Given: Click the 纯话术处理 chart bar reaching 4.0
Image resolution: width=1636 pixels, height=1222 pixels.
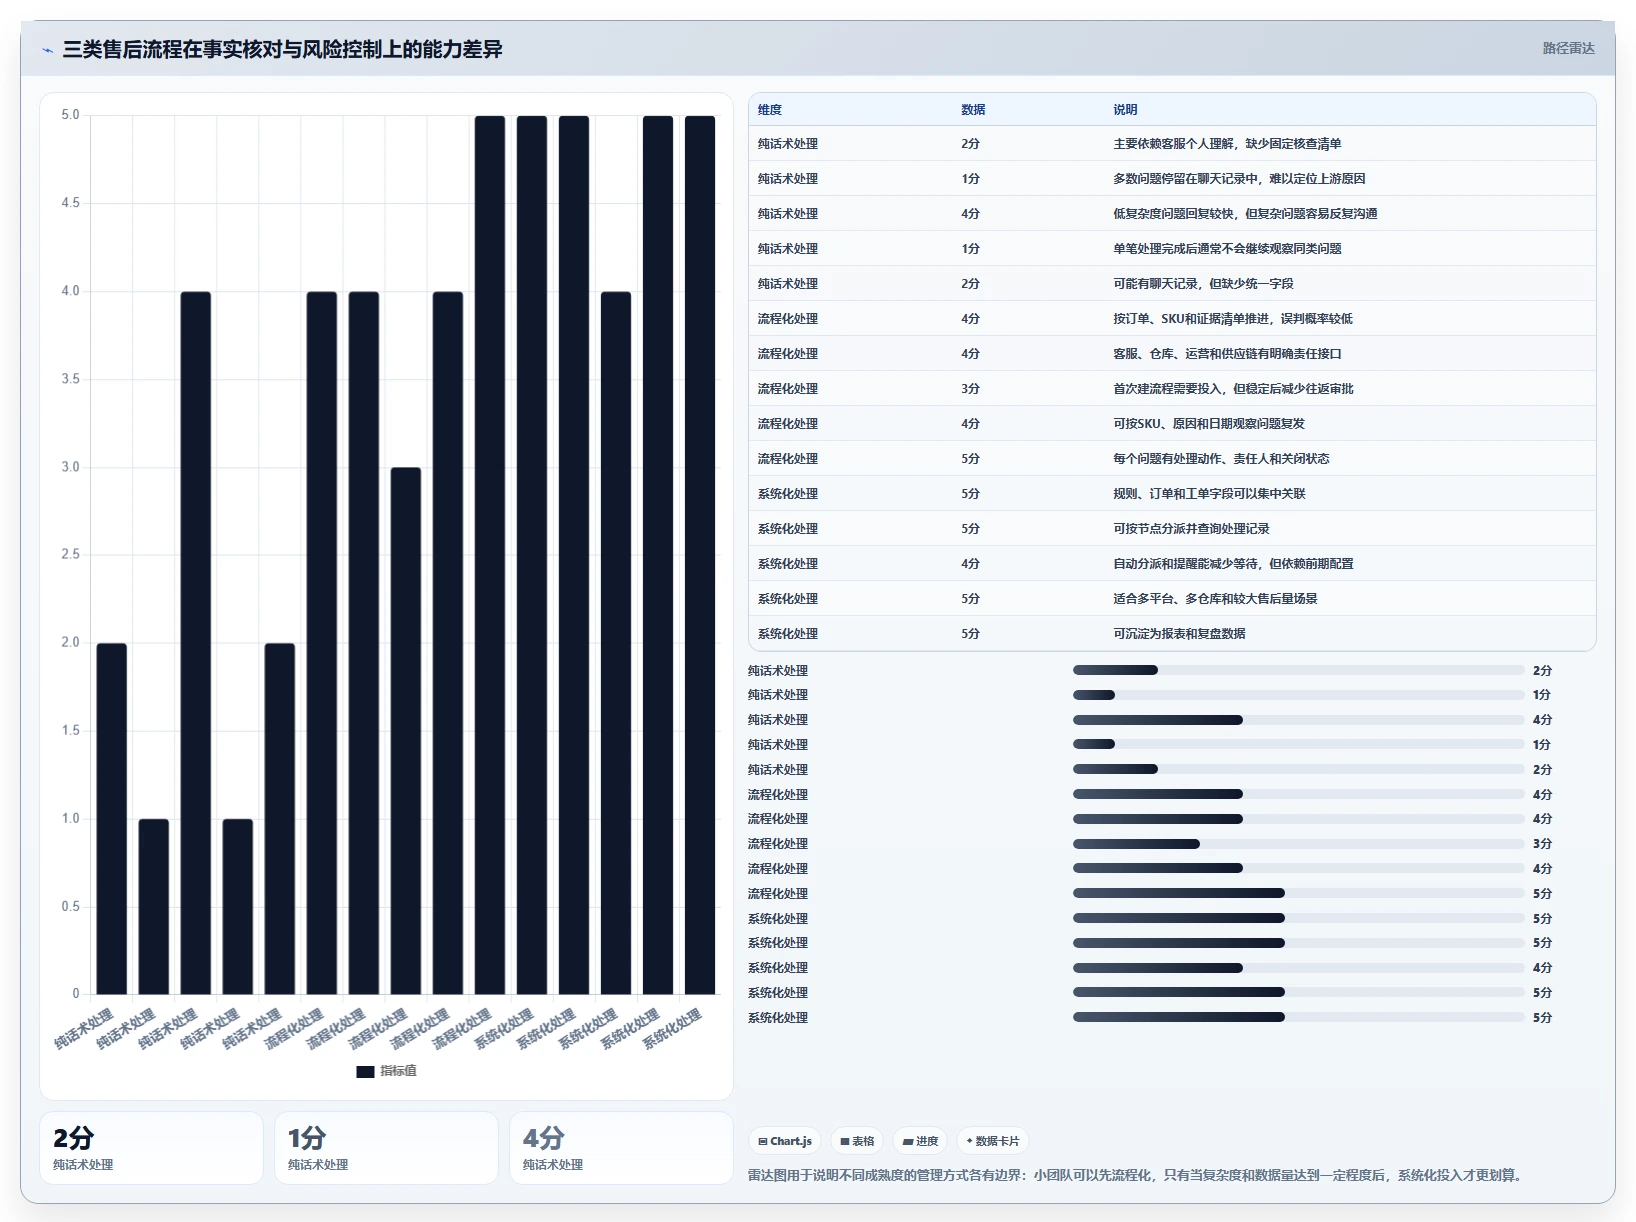Looking at the screenshot, I should [196, 642].
